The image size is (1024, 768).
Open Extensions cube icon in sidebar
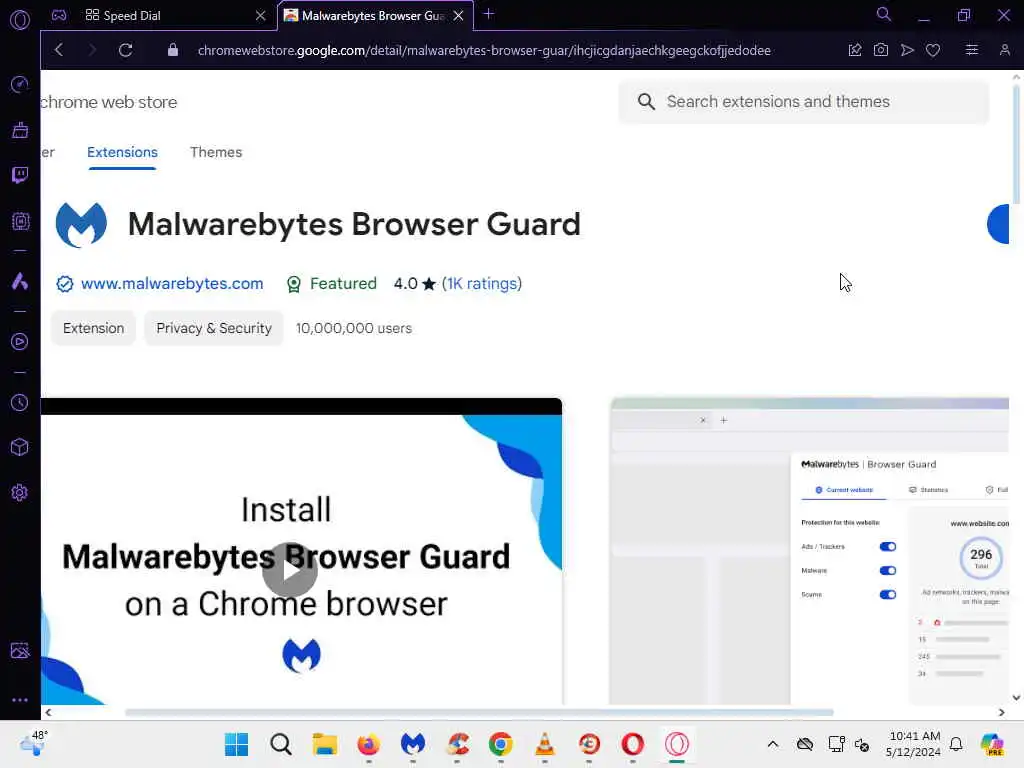click(x=20, y=447)
